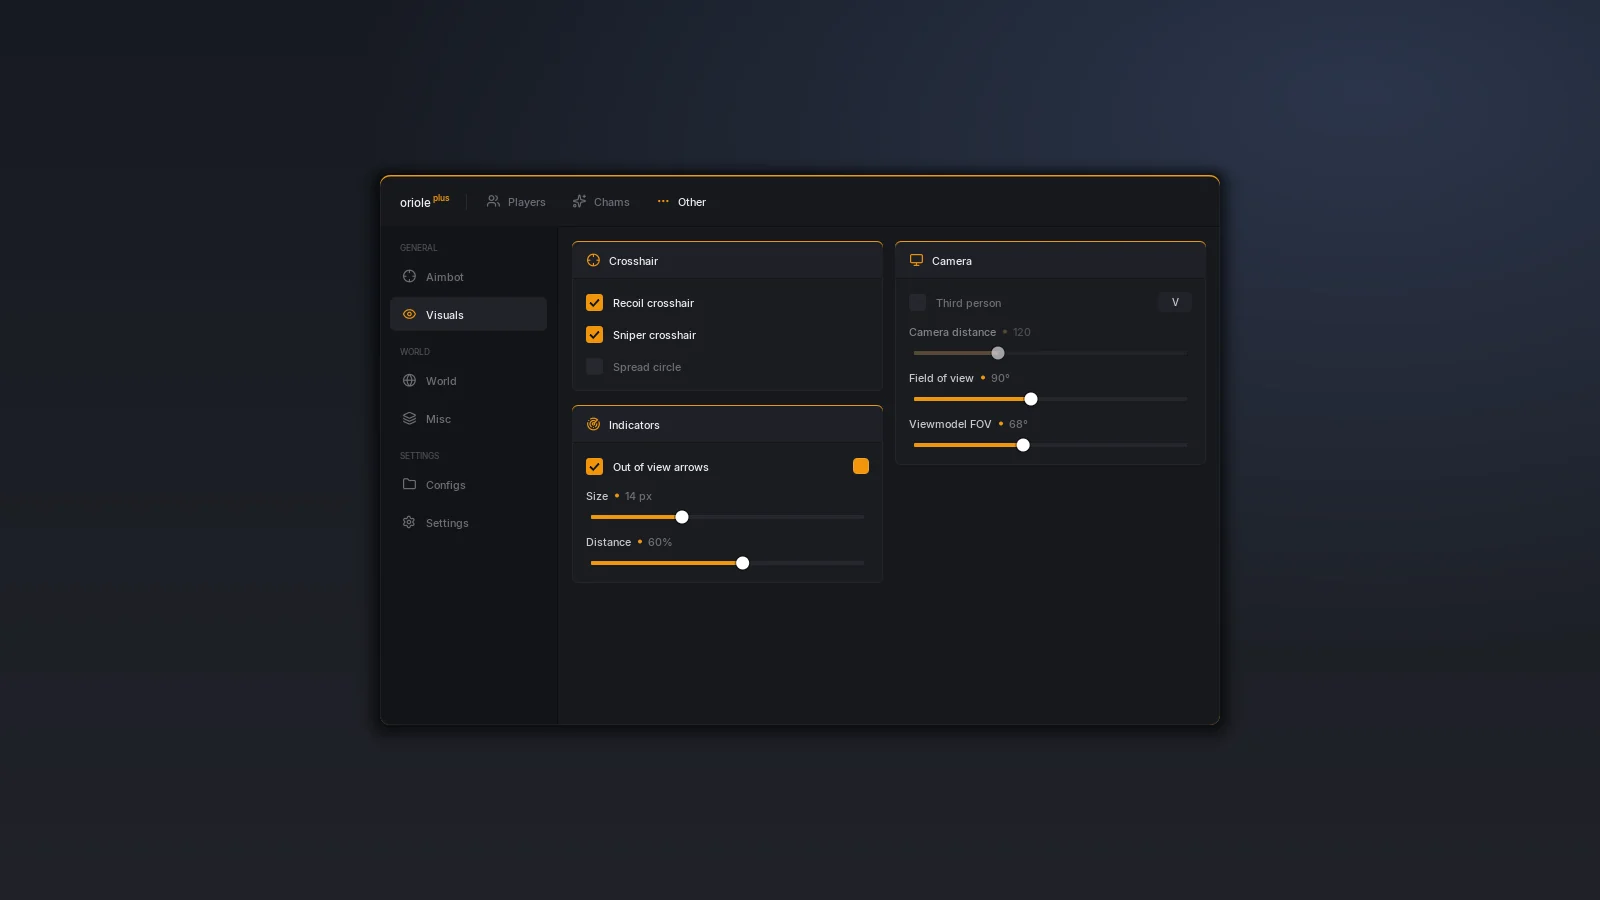Click the arrows Size slider handle
The height and width of the screenshot is (900, 1600).
coord(682,517)
